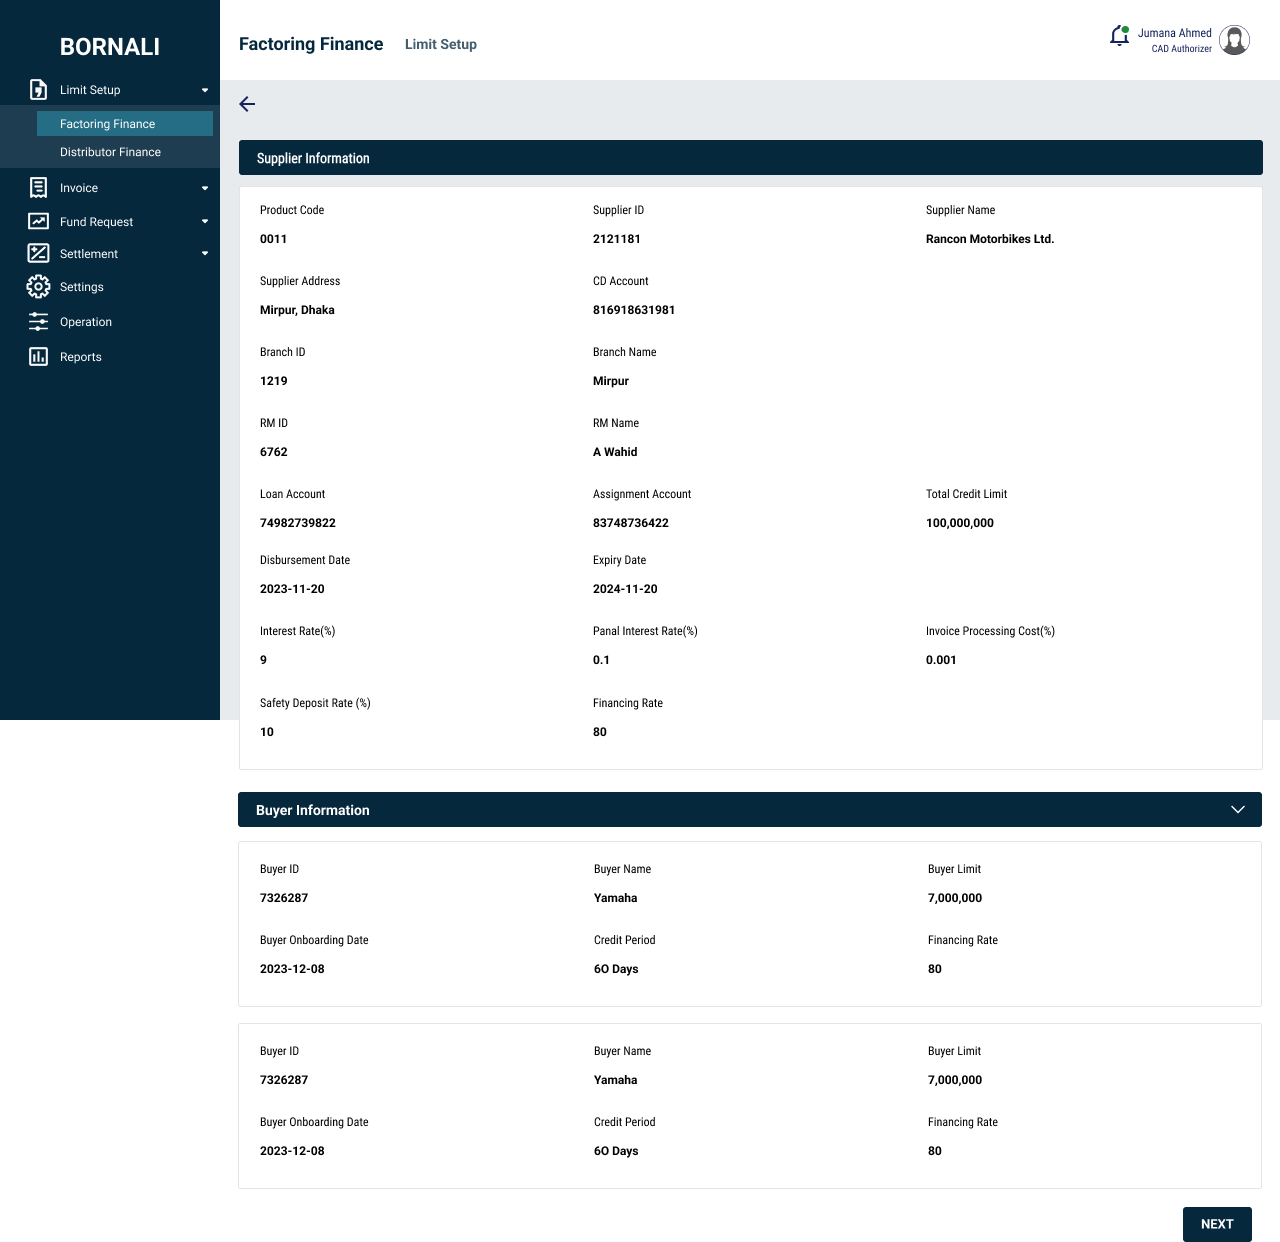Click the Branch ID value 1219
This screenshot has width=1280, height=1242.
pos(274,381)
